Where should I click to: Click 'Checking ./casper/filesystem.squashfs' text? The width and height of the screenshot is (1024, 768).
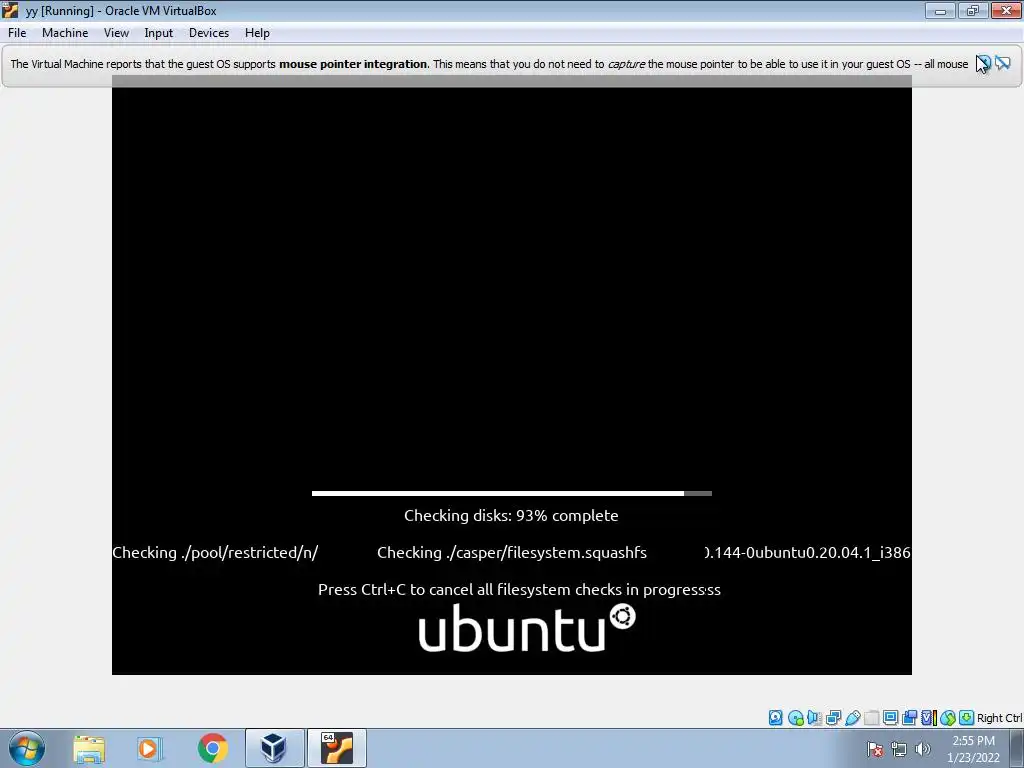[512, 552]
